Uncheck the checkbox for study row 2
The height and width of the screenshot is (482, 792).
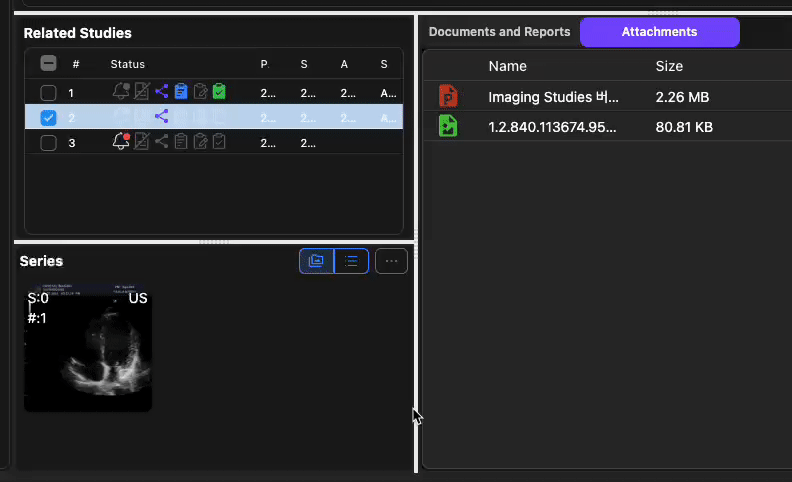click(48, 118)
